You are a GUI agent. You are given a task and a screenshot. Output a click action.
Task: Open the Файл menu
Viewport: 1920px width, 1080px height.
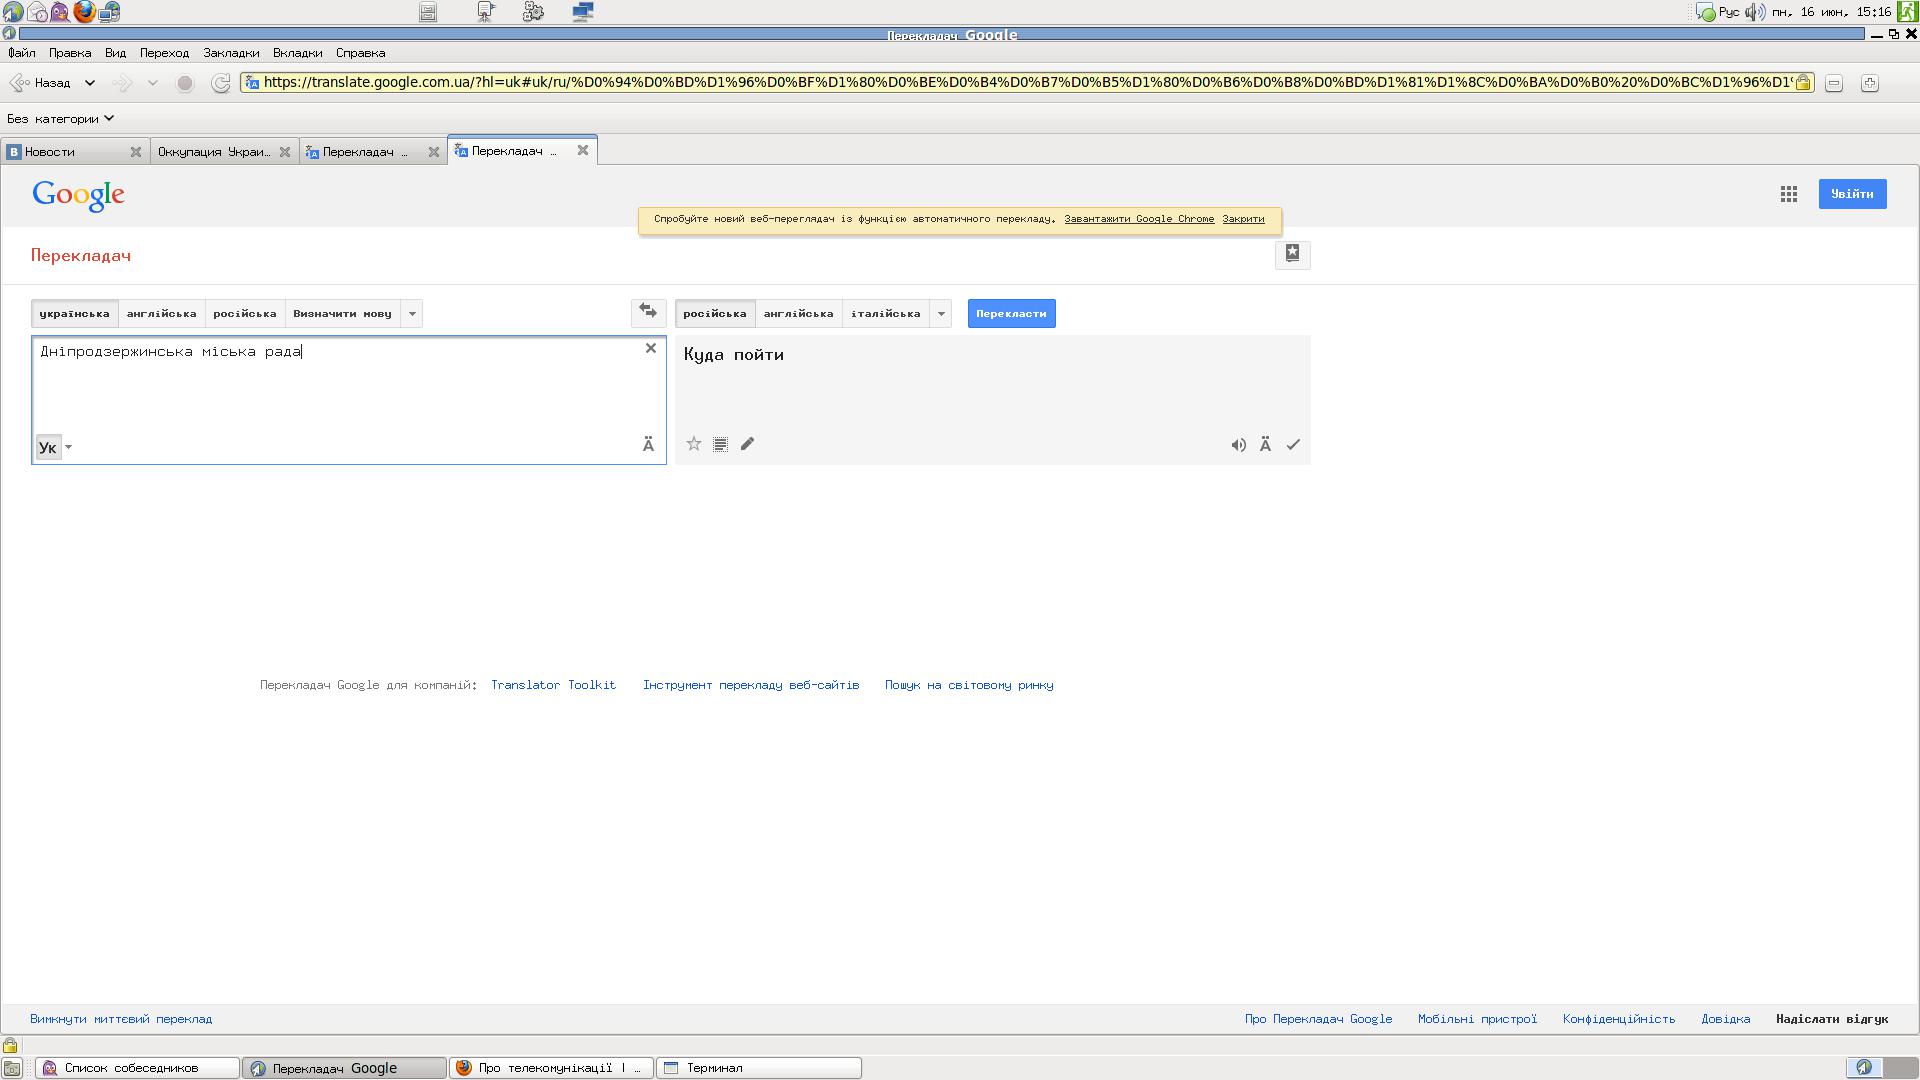pos(21,53)
